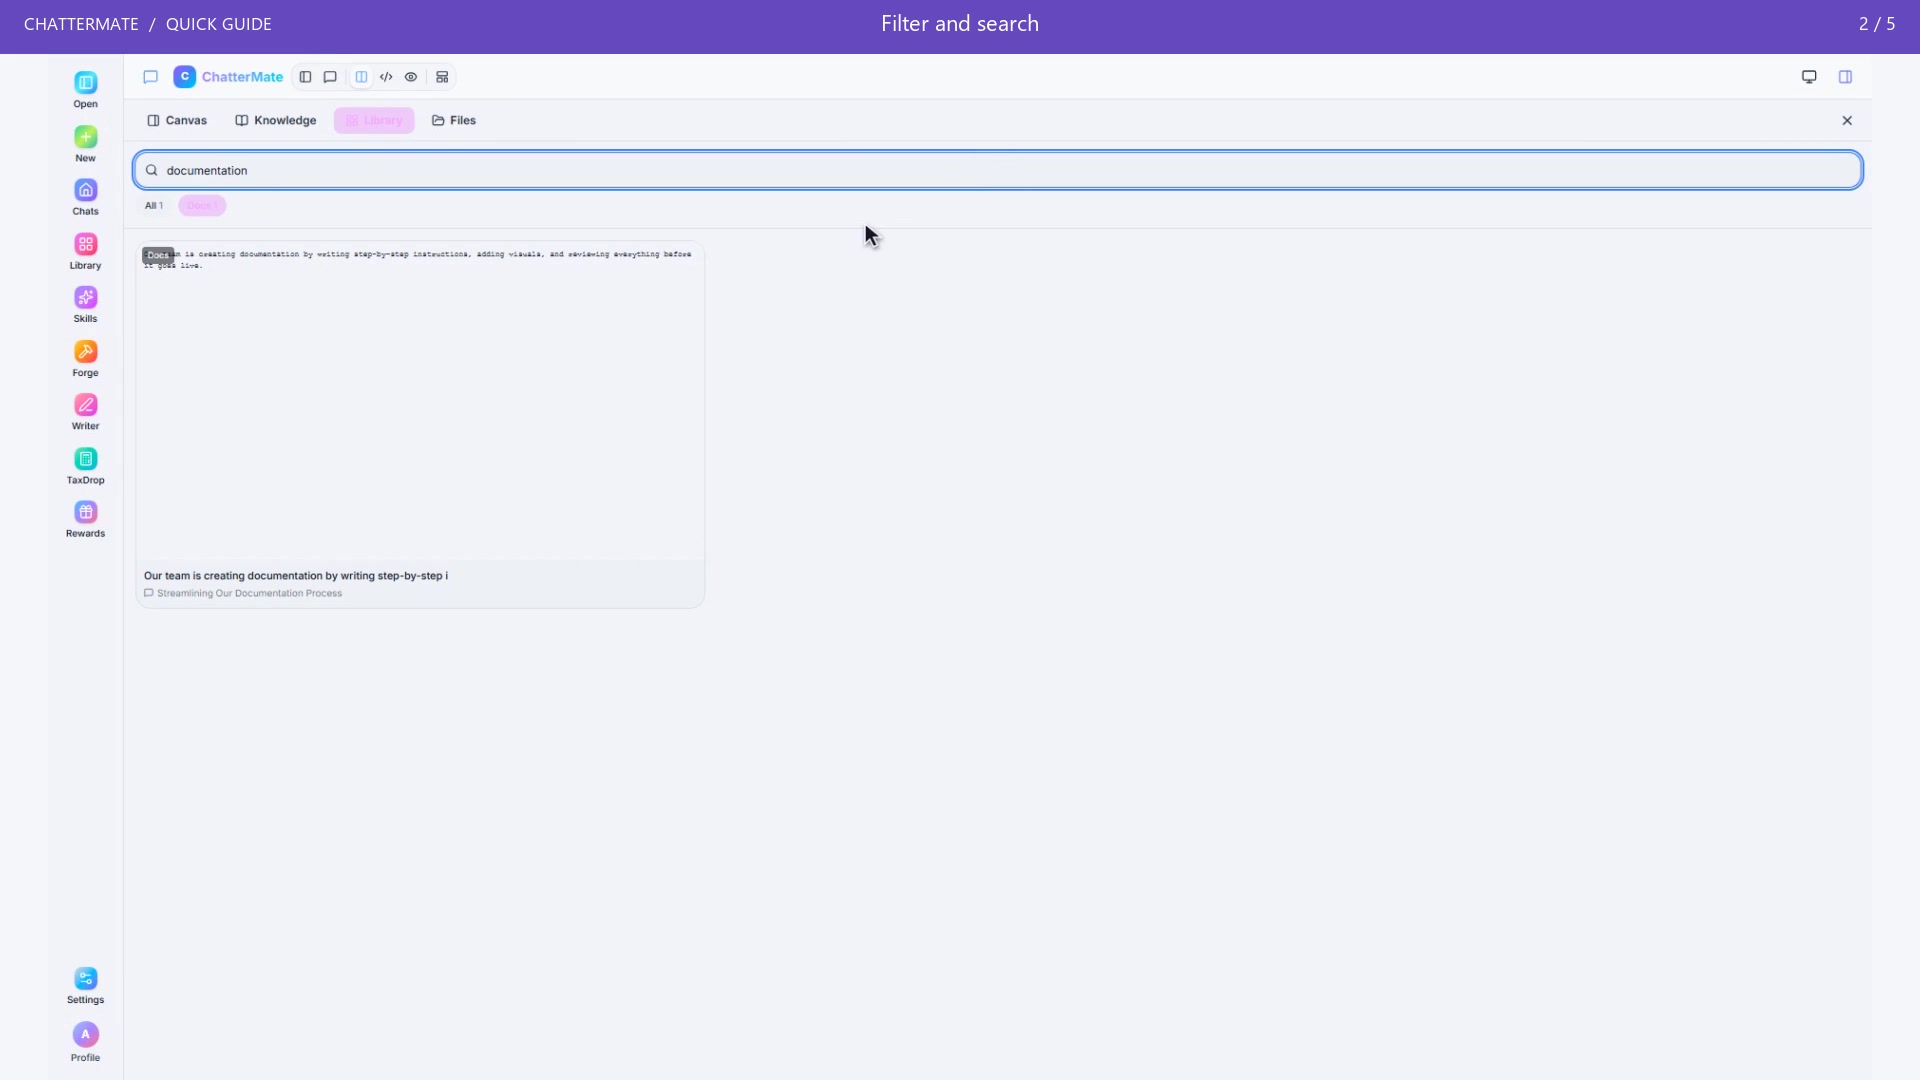Viewport: 1920px width, 1080px height.
Task: Open Skills section in sidebar
Action: click(85, 305)
